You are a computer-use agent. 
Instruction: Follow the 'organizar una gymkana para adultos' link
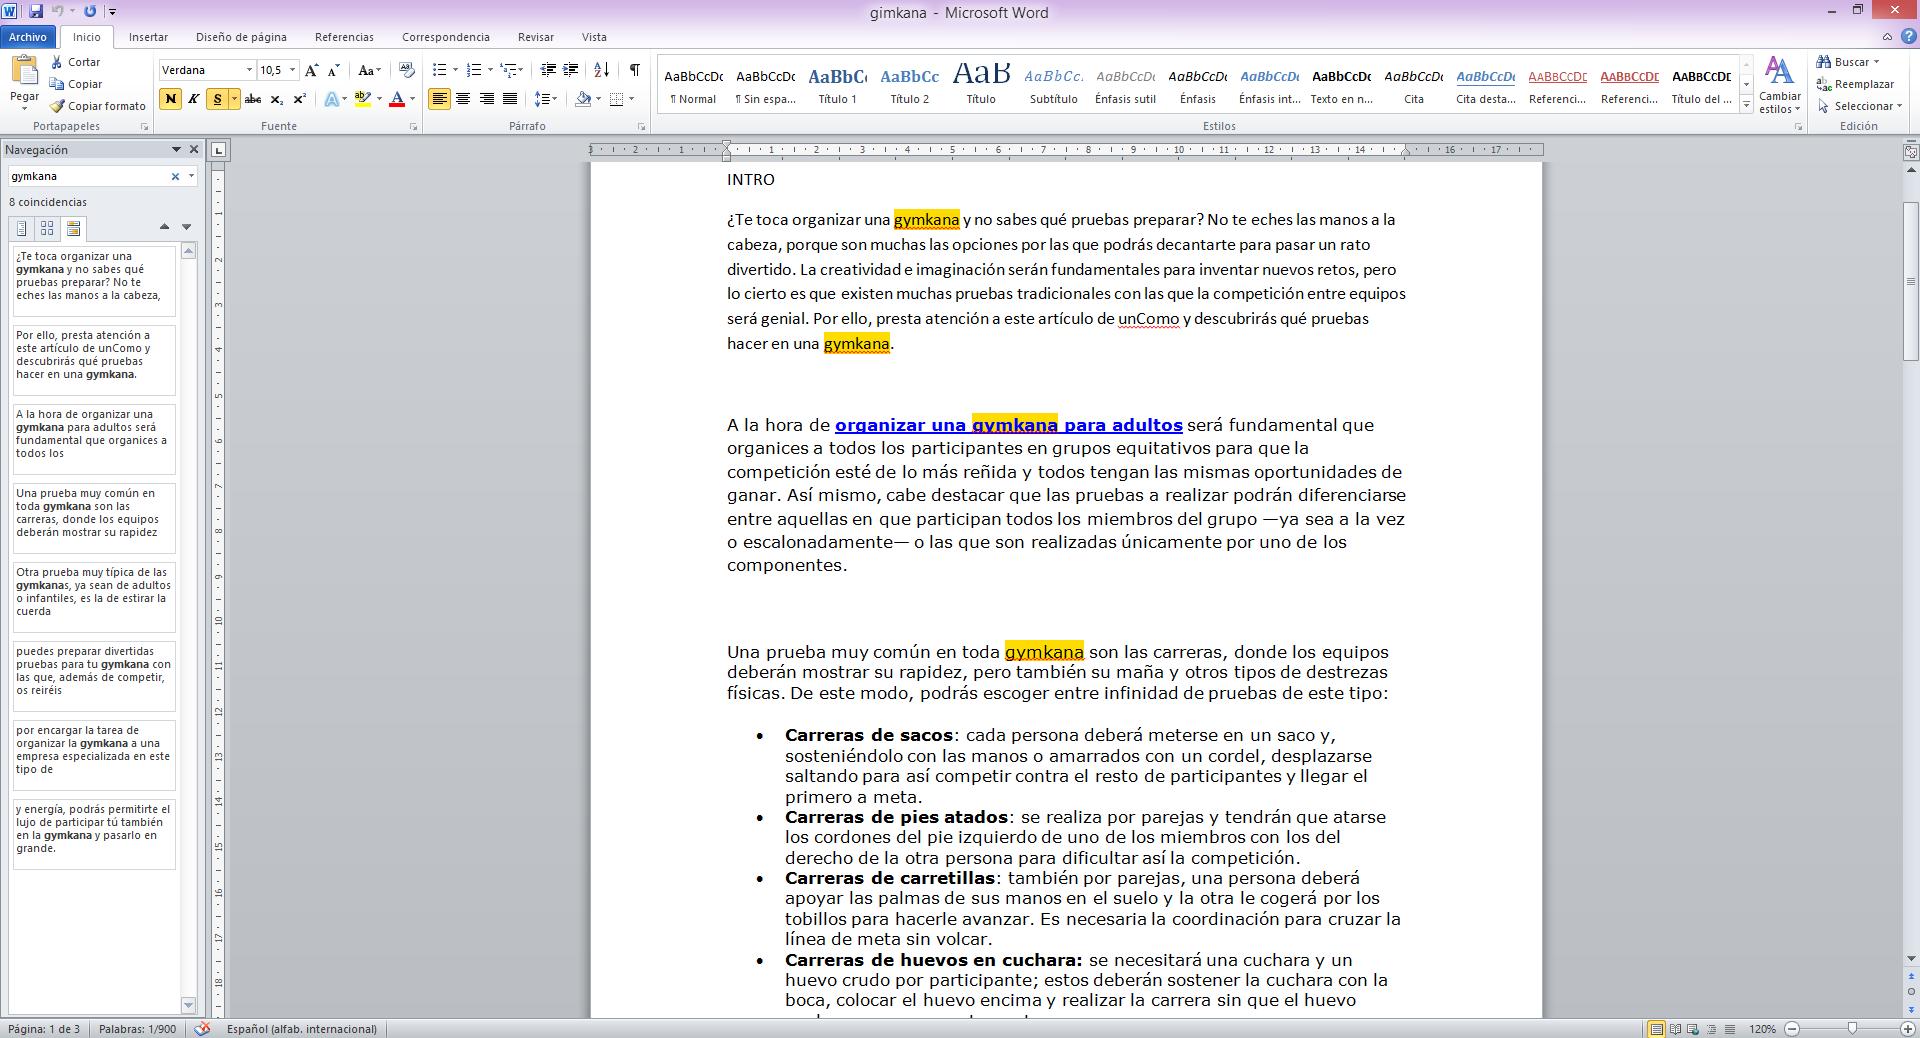click(x=1008, y=425)
